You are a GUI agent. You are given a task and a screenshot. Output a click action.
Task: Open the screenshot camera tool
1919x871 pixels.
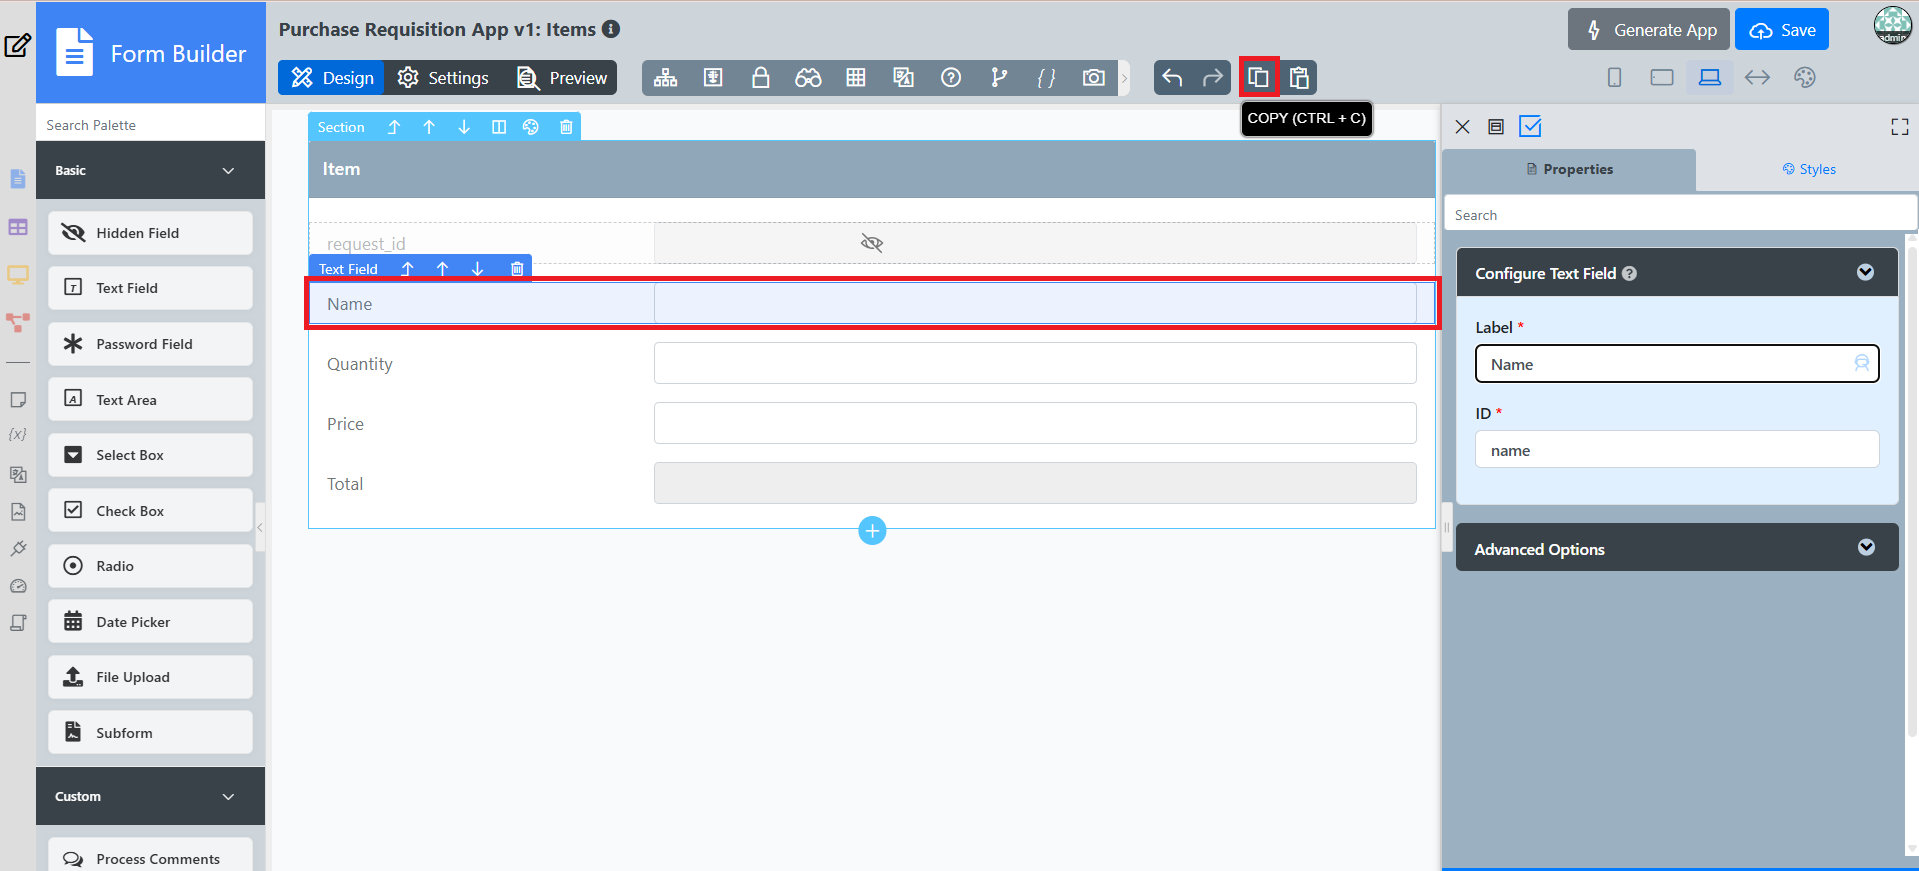[x=1094, y=77]
